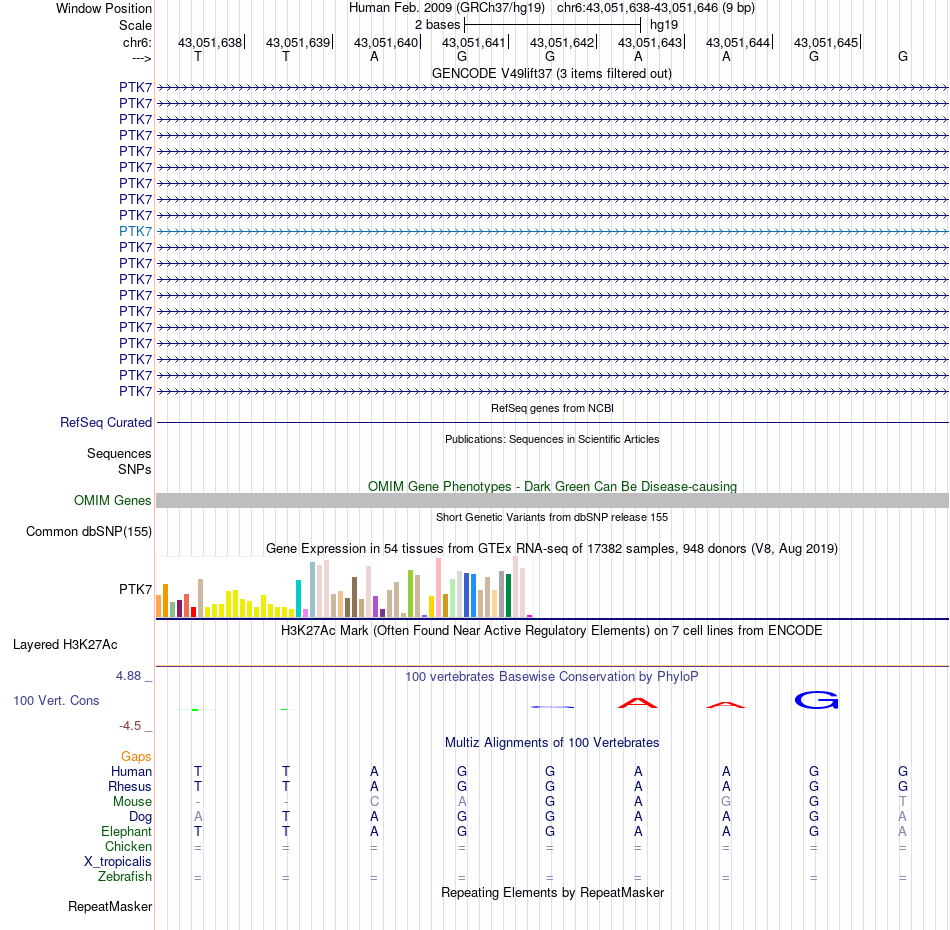
Task: Open the H3K27Ac Mark ENCODE track title
Action: click(552, 631)
